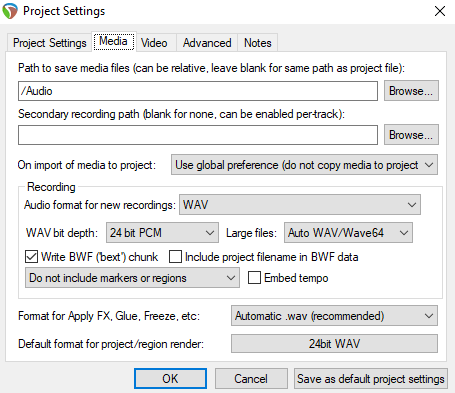Open the On import of media dropdown
Screen dimensions: 455x393
pyautogui.click(x=304, y=165)
